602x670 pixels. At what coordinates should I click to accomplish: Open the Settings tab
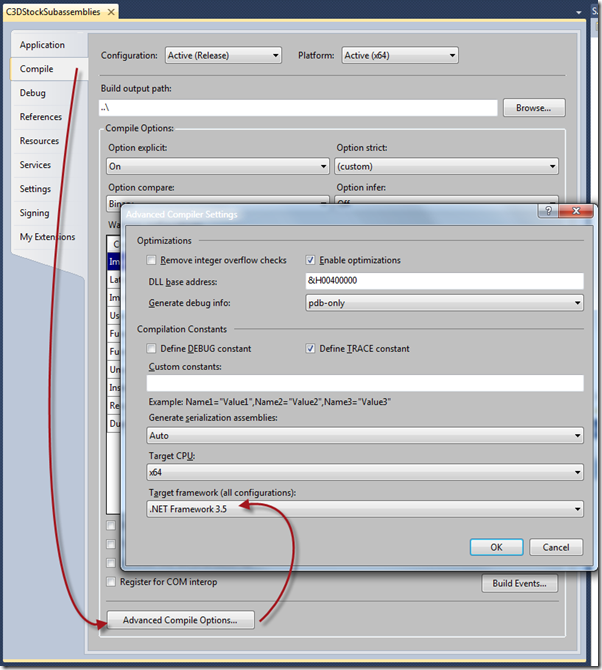[35, 188]
